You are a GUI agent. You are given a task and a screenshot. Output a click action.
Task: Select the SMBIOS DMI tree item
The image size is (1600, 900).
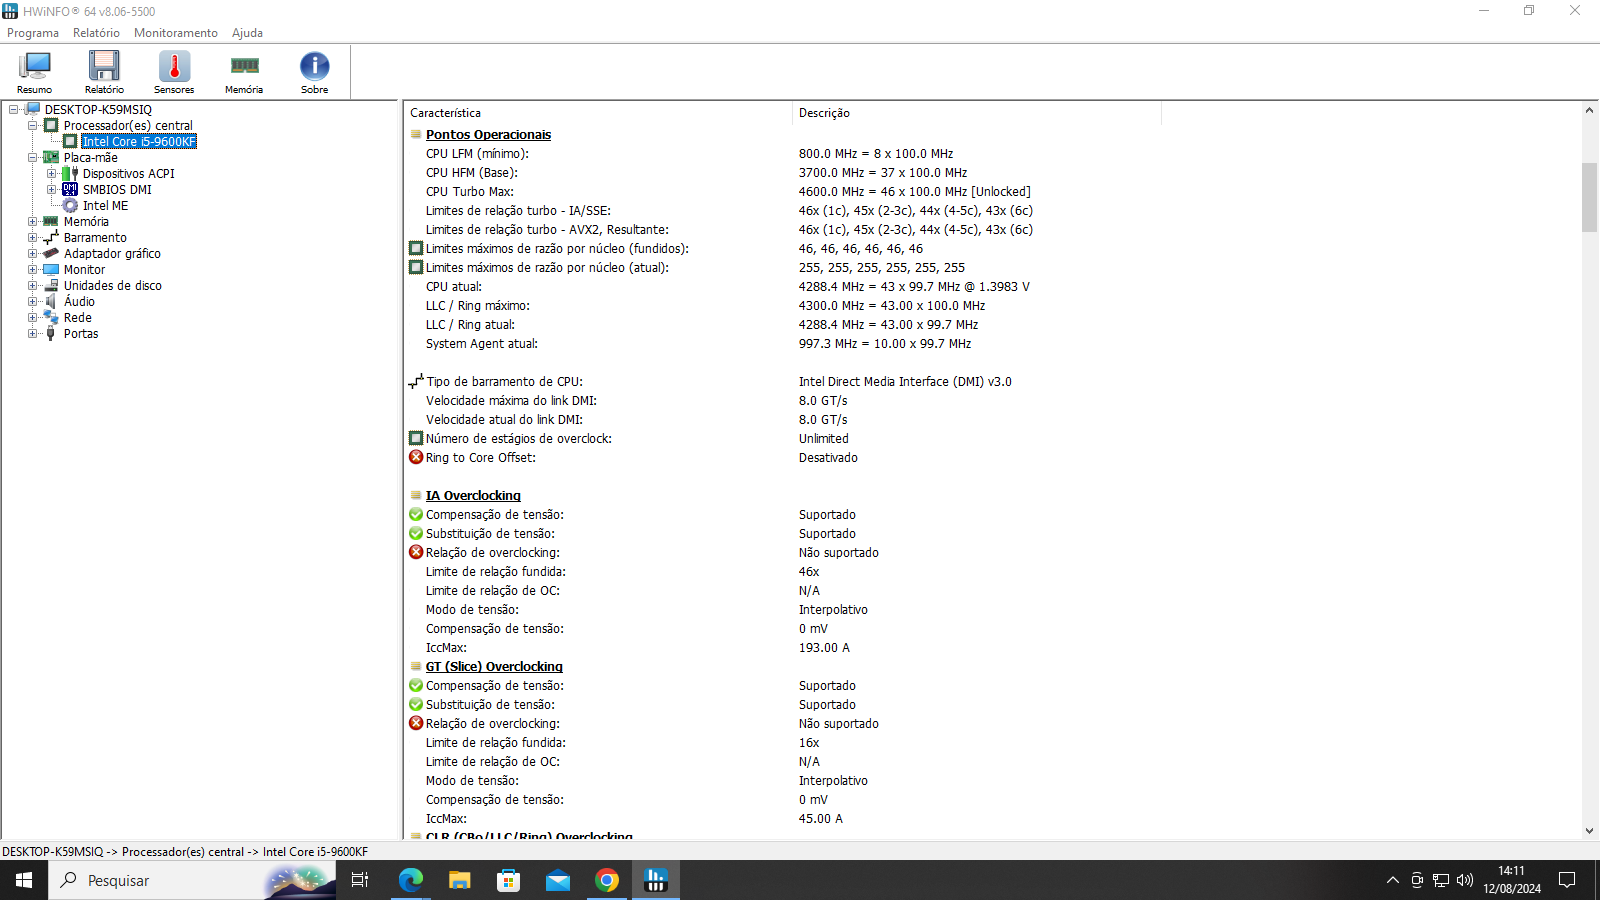click(117, 190)
